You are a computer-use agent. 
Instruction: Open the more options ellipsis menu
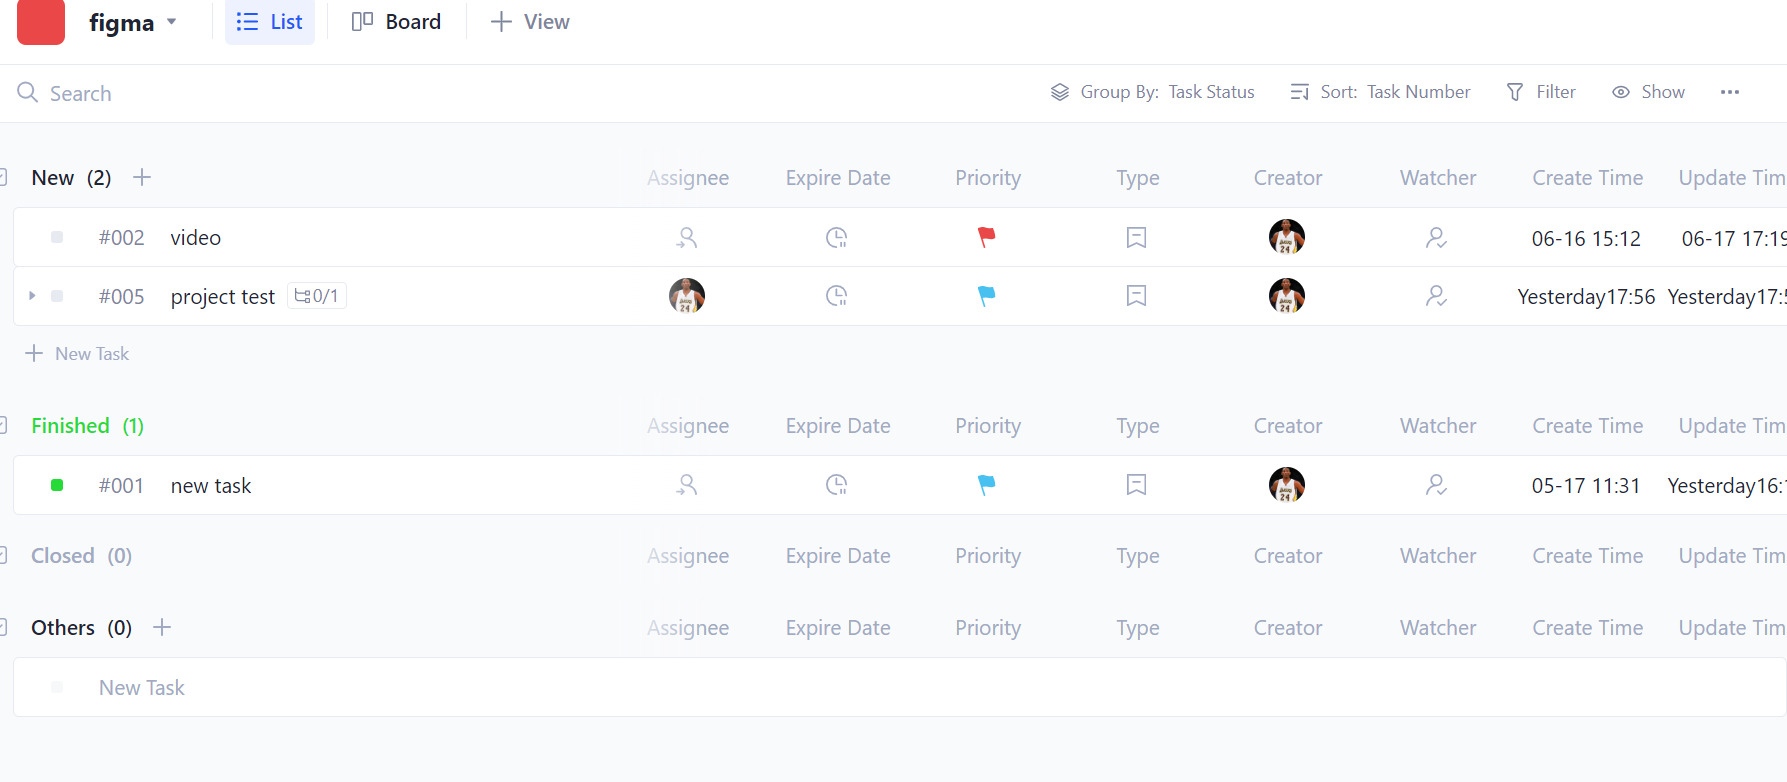pos(1729,92)
